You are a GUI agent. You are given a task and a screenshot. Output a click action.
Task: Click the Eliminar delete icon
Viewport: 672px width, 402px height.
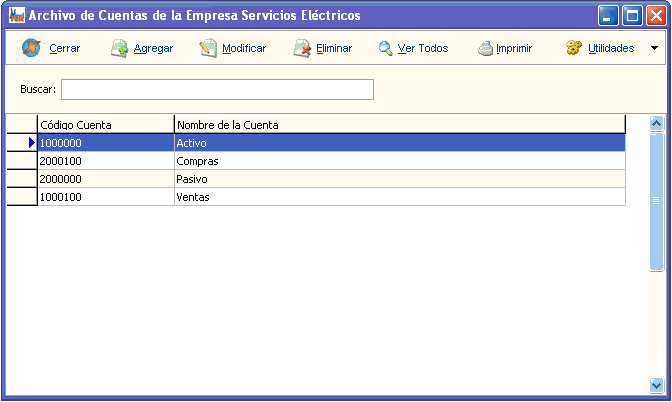tap(301, 48)
